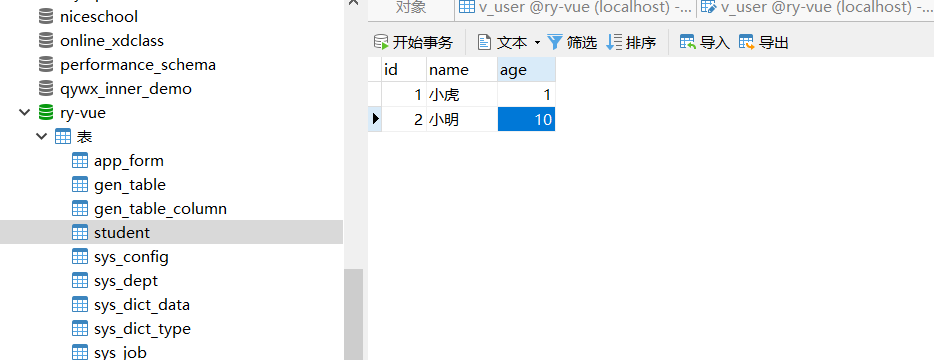The height and width of the screenshot is (360, 934).
Task: Select the row indicator arrow of row 2
Action: (375, 119)
